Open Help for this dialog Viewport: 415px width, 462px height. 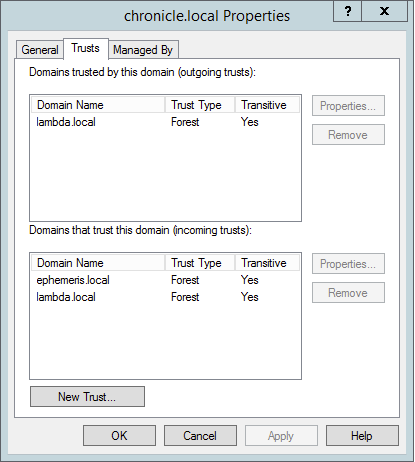pos(362,436)
